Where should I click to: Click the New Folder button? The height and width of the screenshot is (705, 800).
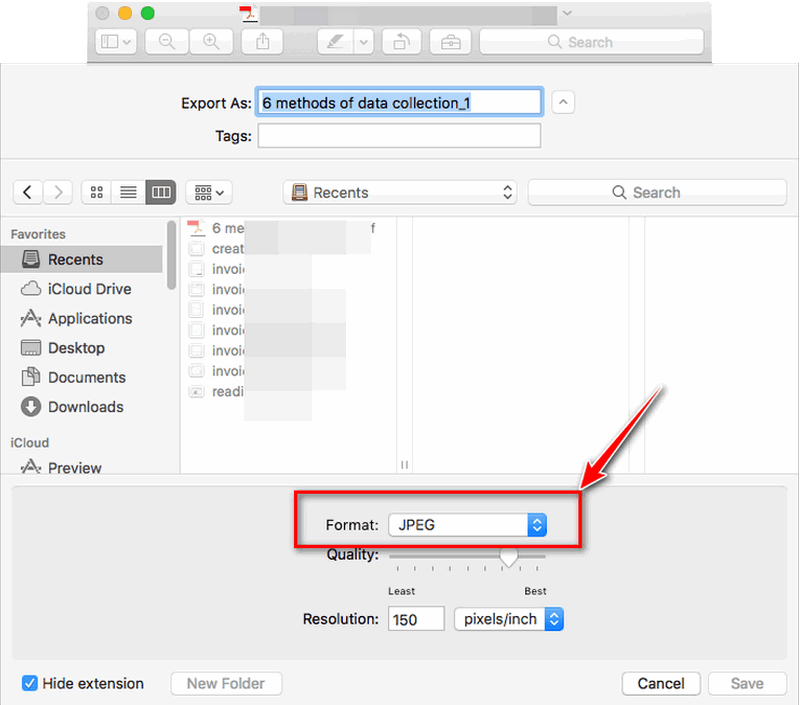coord(226,683)
